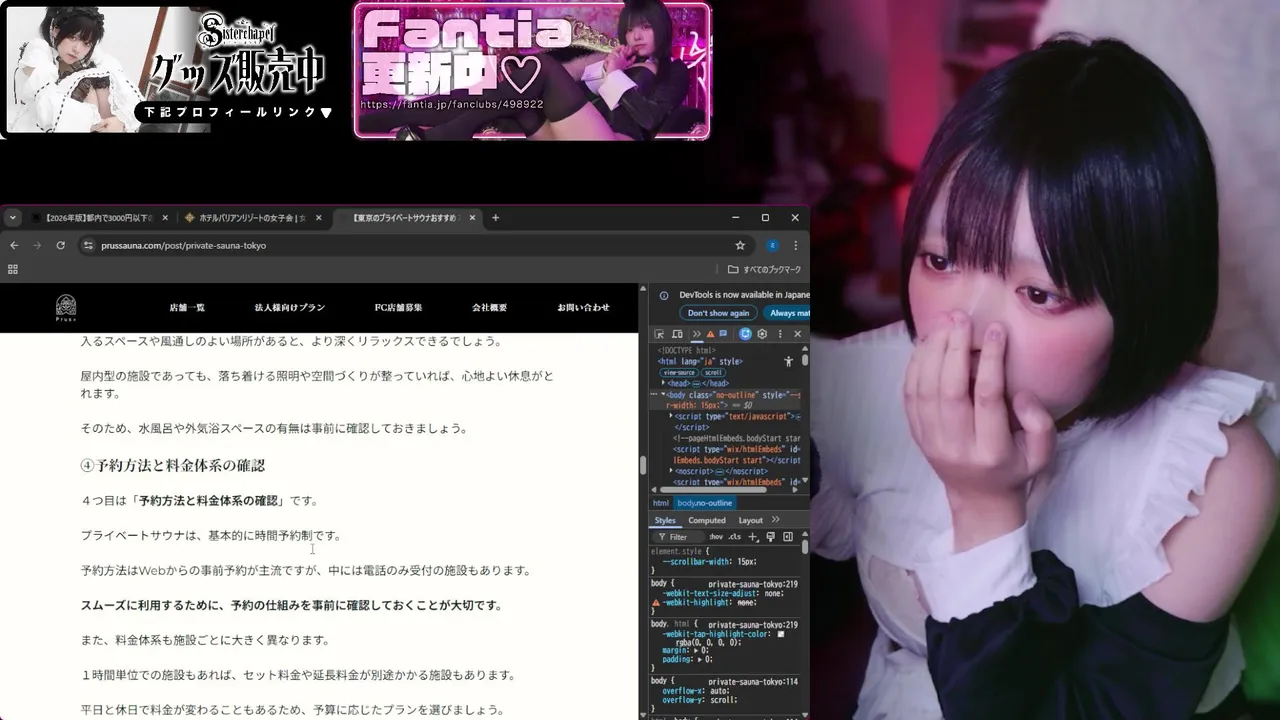The image size is (1280, 720).
Task: Toggle computed styles sidebar icon
Action: pos(788,537)
